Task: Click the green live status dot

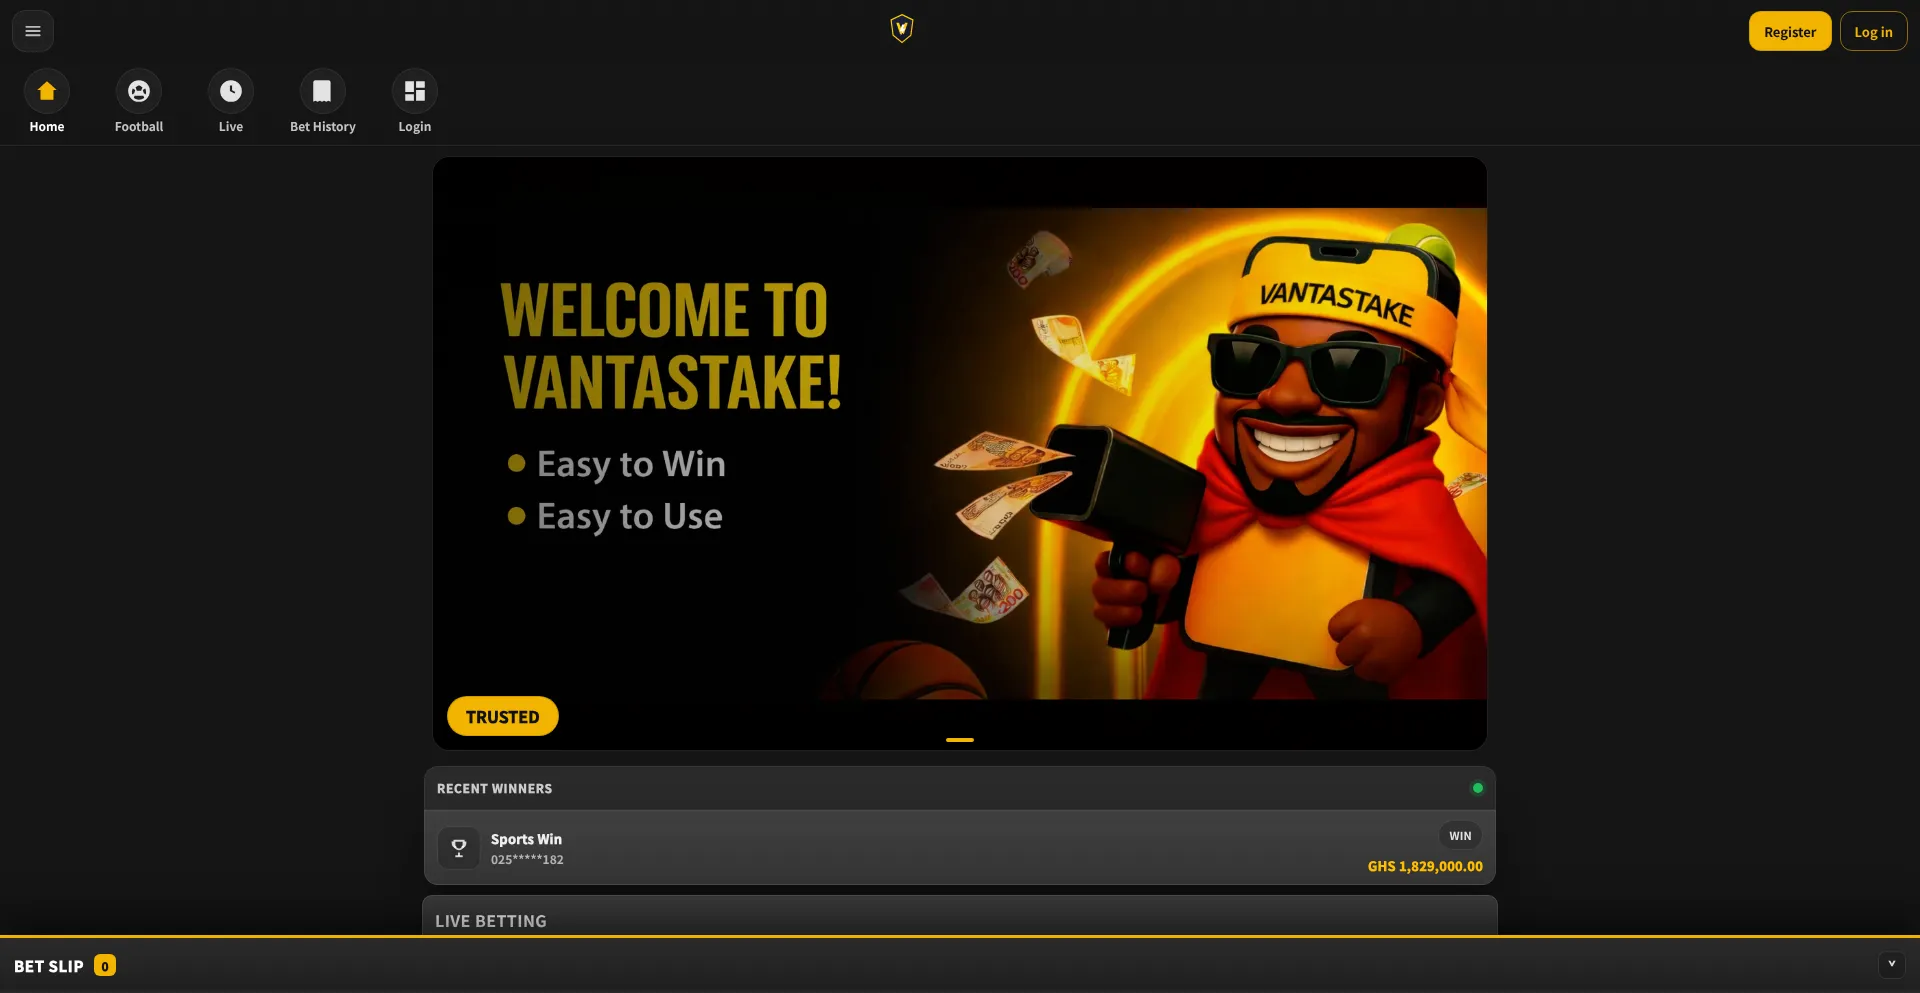Action: click(x=1477, y=788)
